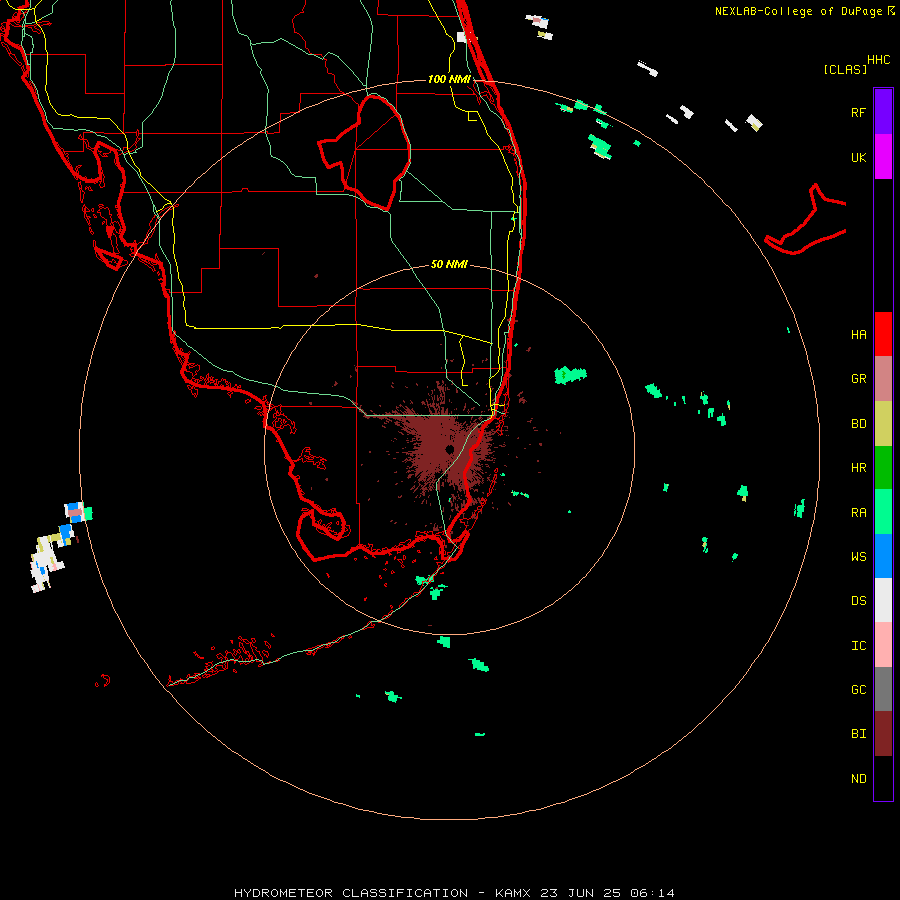
Task: Click the HR legend label
Action: (858, 468)
